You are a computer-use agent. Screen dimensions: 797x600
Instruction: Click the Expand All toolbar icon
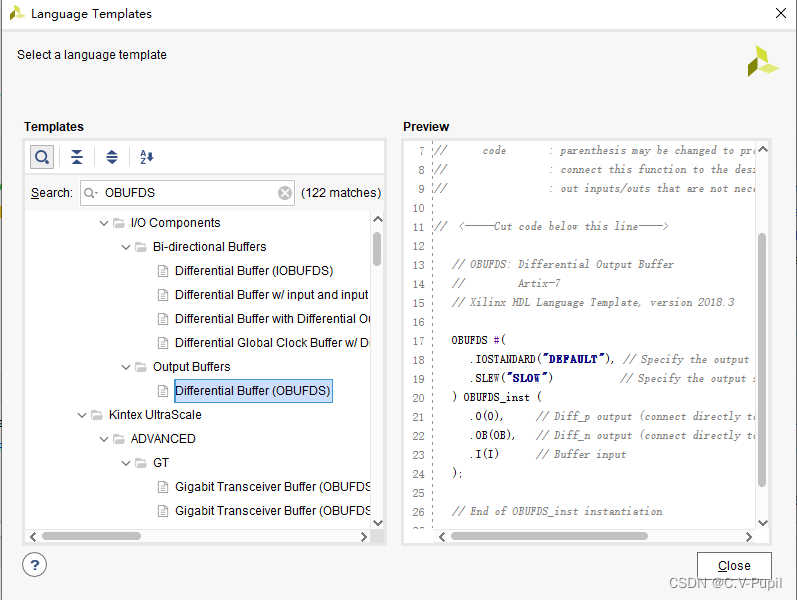coord(112,157)
